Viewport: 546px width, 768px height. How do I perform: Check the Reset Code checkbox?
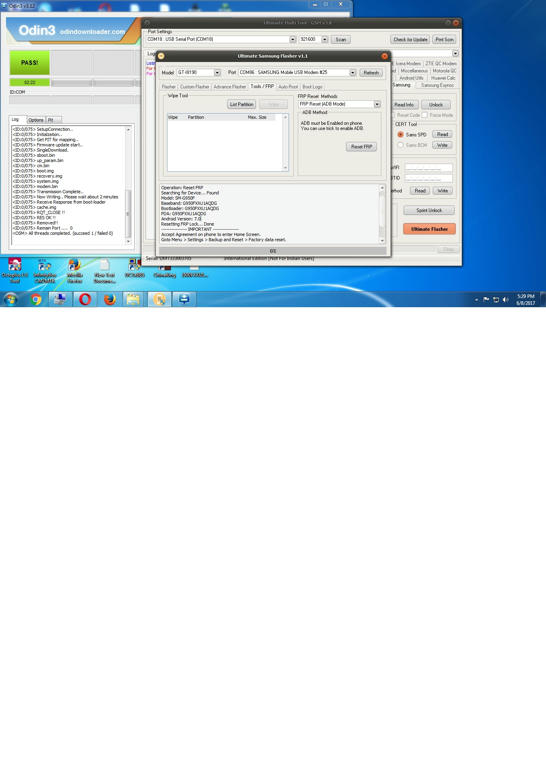tap(393, 115)
